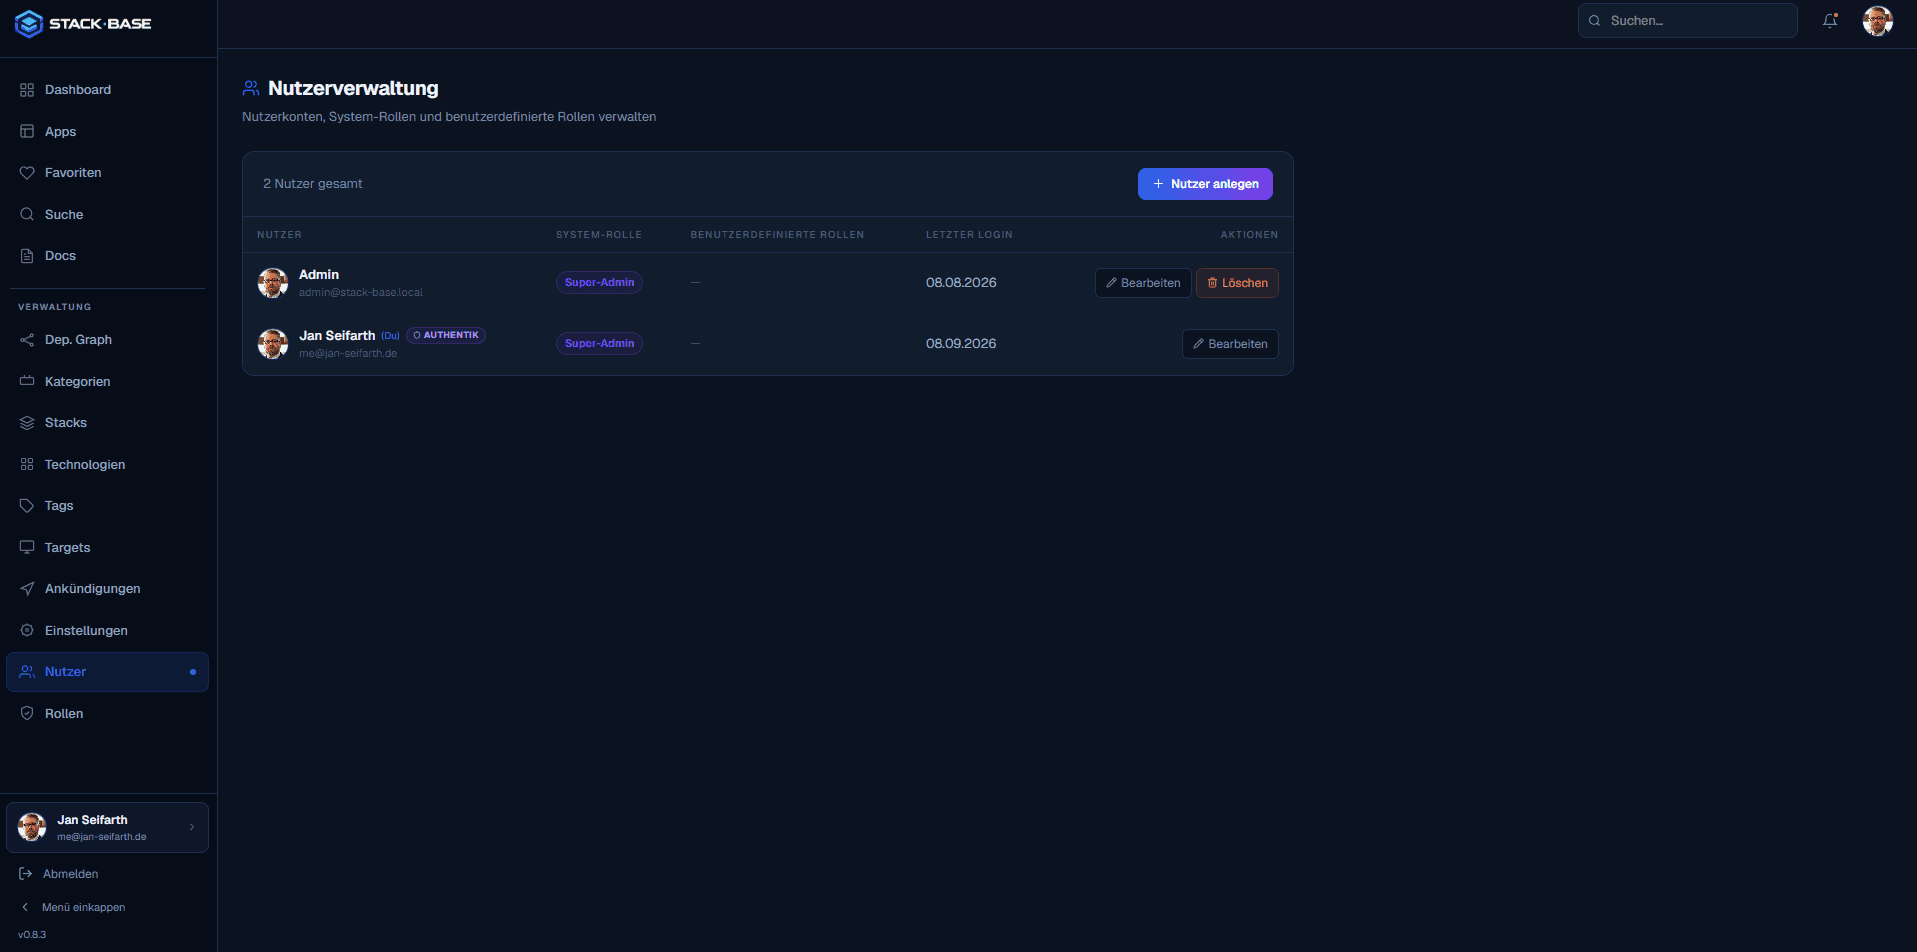Click the Dep. Graph share icon
Image resolution: width=1917 pixels, height=952 pixels.
click(27, 340)
